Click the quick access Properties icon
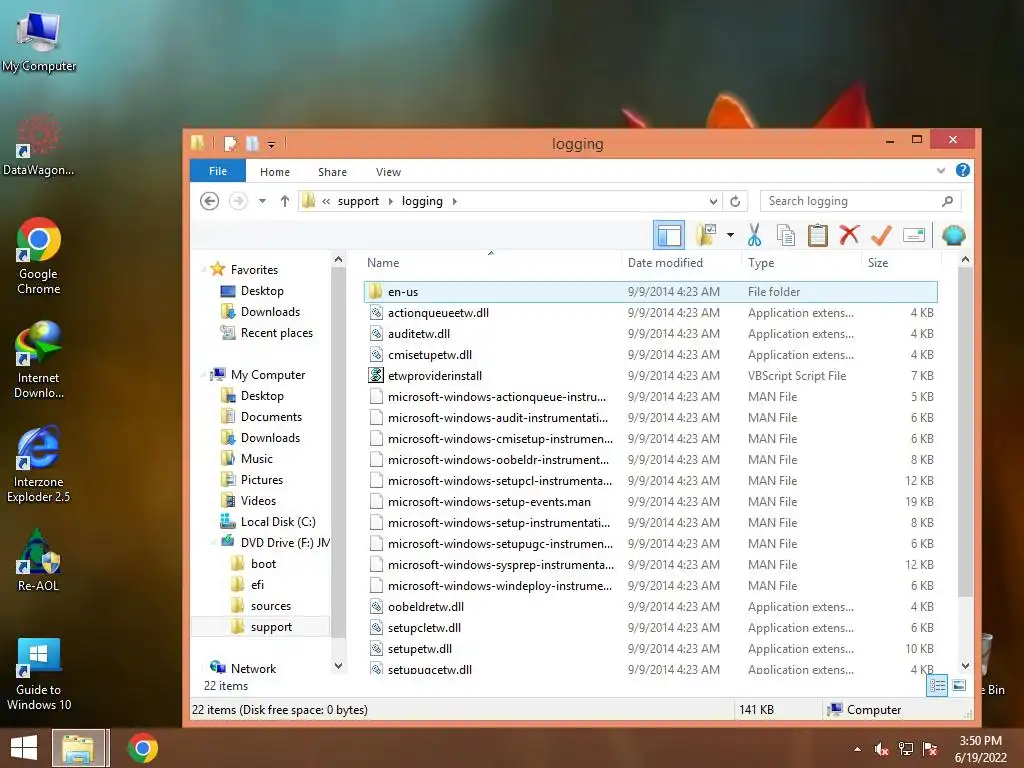This screenshot has width=1024, height=768. click(231, 144)
